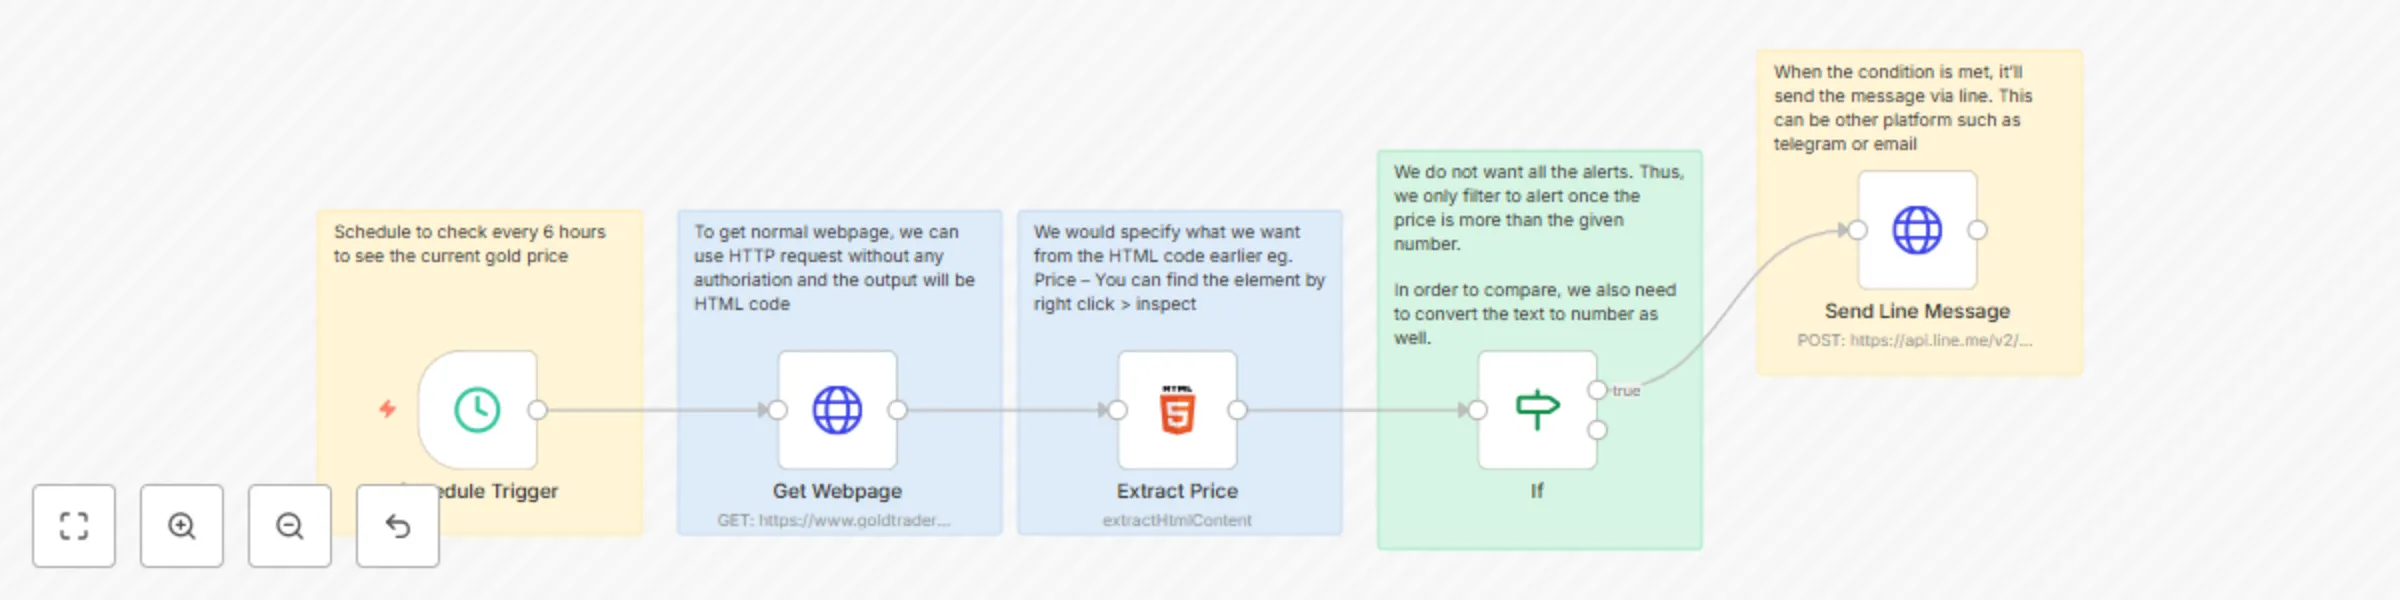Select the Extract Price node title

click(1178, 490)
